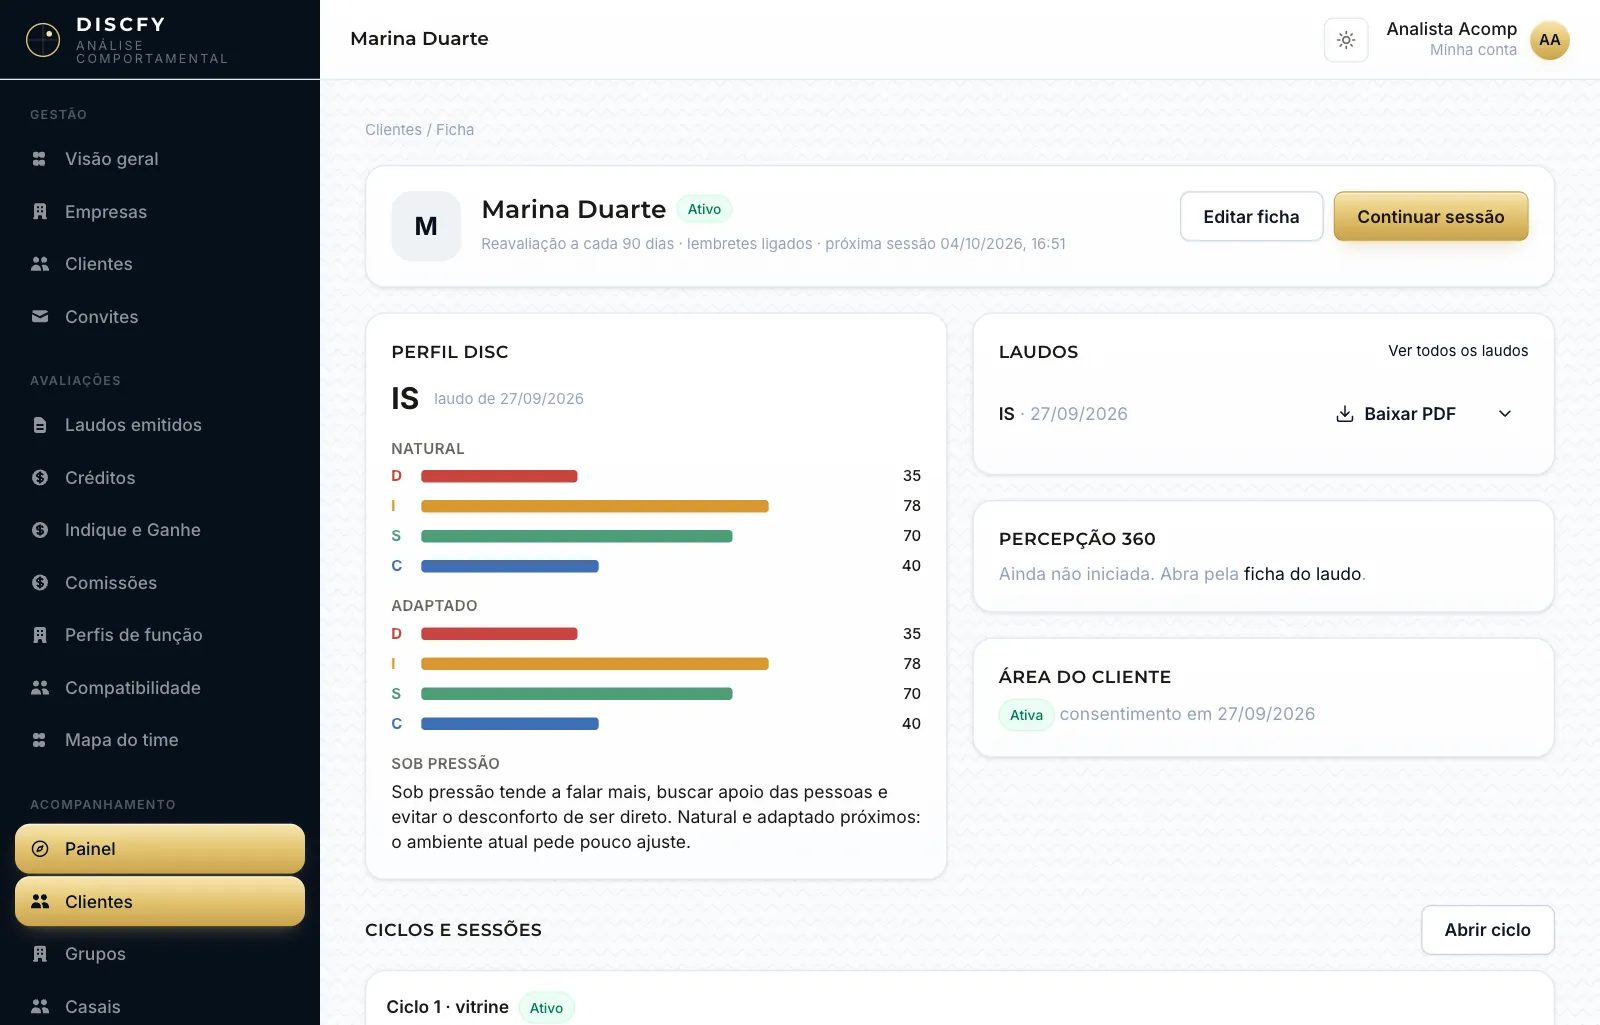Click the Grupos building icon
This screenshot has width=1600, height=1025.
(40, 954)
